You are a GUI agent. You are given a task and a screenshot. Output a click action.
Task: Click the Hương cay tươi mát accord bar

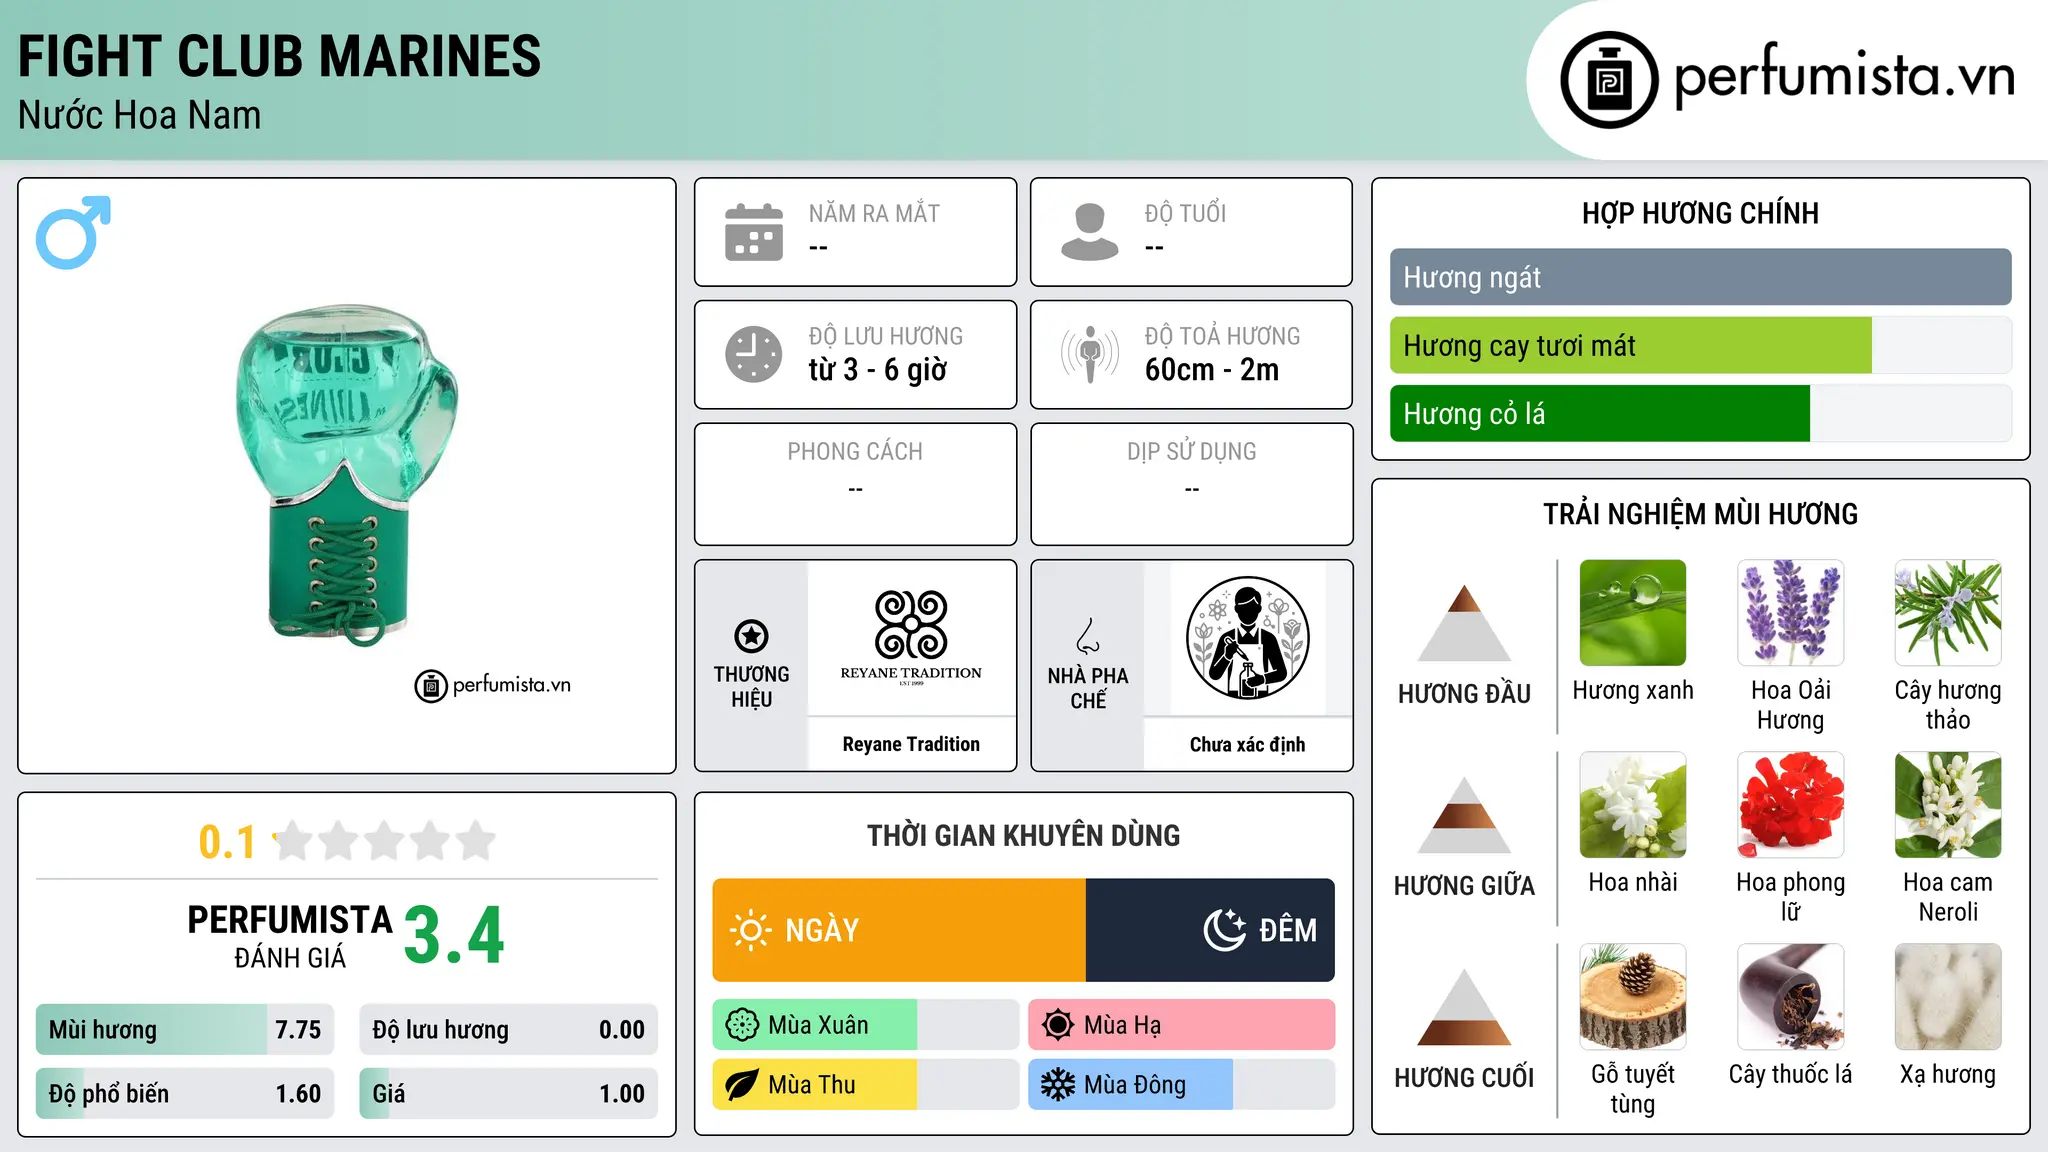pos(1700,346)
